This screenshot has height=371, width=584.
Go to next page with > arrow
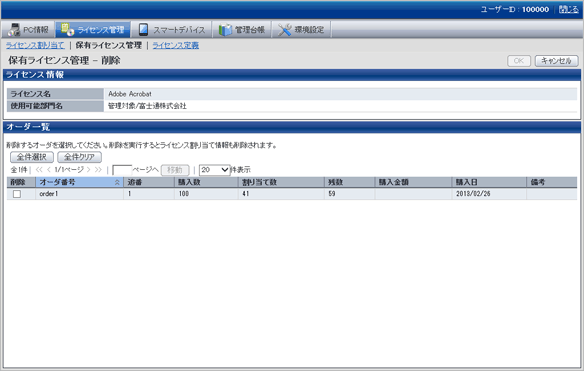tap(89, 170)
